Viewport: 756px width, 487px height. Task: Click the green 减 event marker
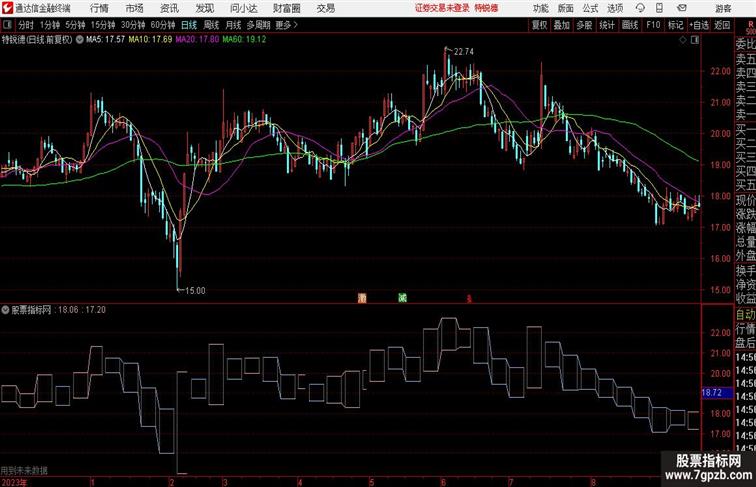tap(402, 298)
